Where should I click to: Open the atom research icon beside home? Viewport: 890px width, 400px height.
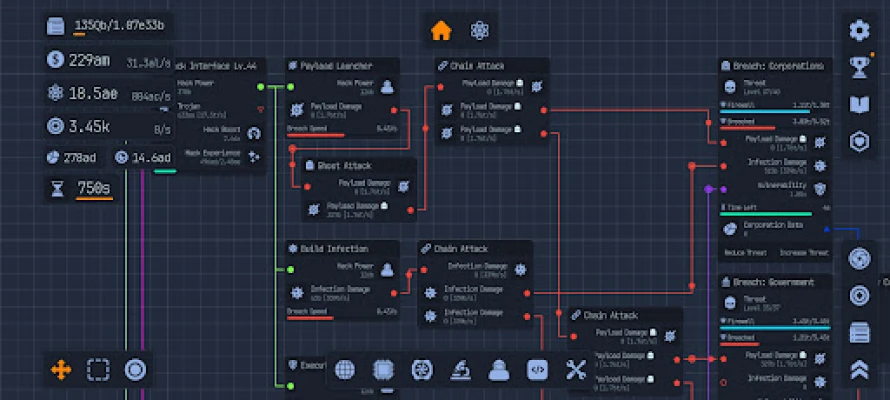click(481, 30)
